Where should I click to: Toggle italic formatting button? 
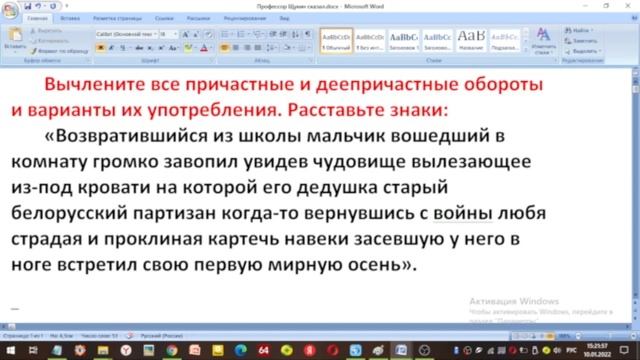(111, 48)
